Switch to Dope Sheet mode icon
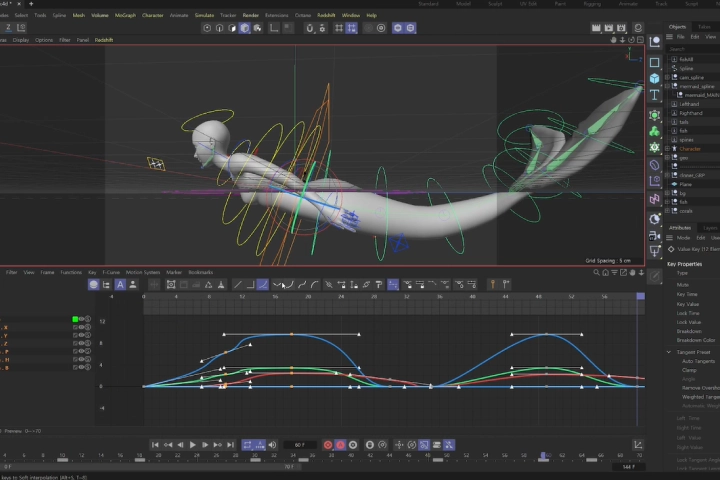 point(94,285)
